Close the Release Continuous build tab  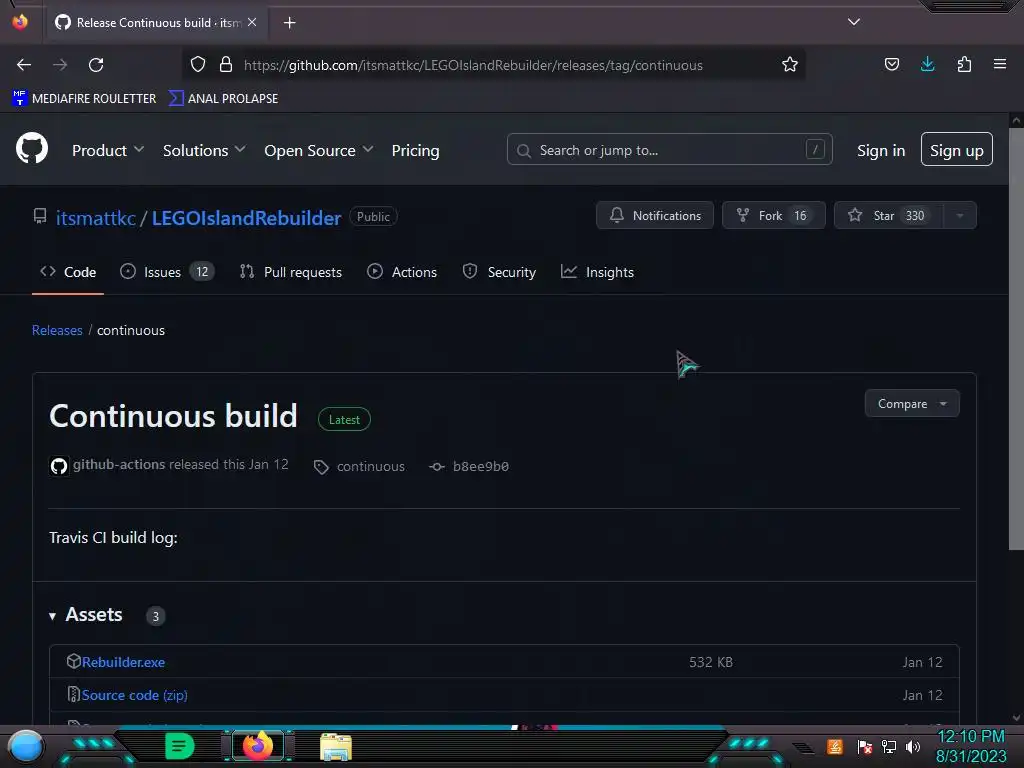tap(252, 22)
